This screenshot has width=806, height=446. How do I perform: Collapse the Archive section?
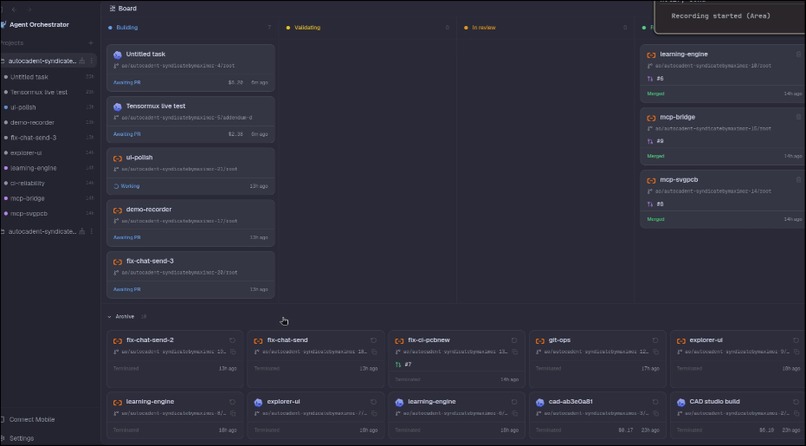(109, 317)
